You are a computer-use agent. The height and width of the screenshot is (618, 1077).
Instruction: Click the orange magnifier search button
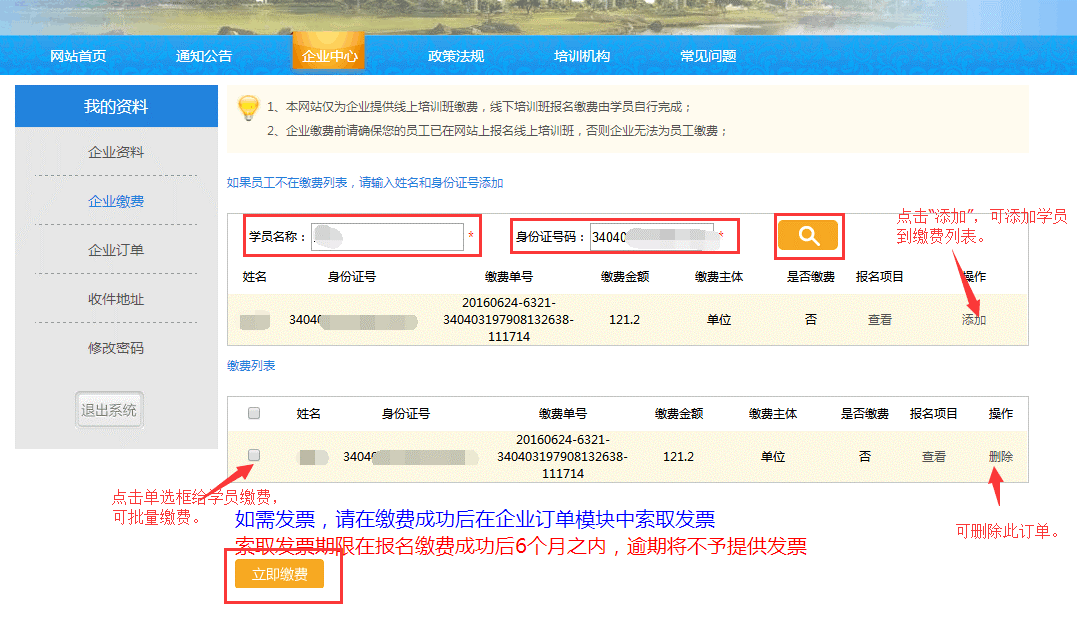[808, 236]
